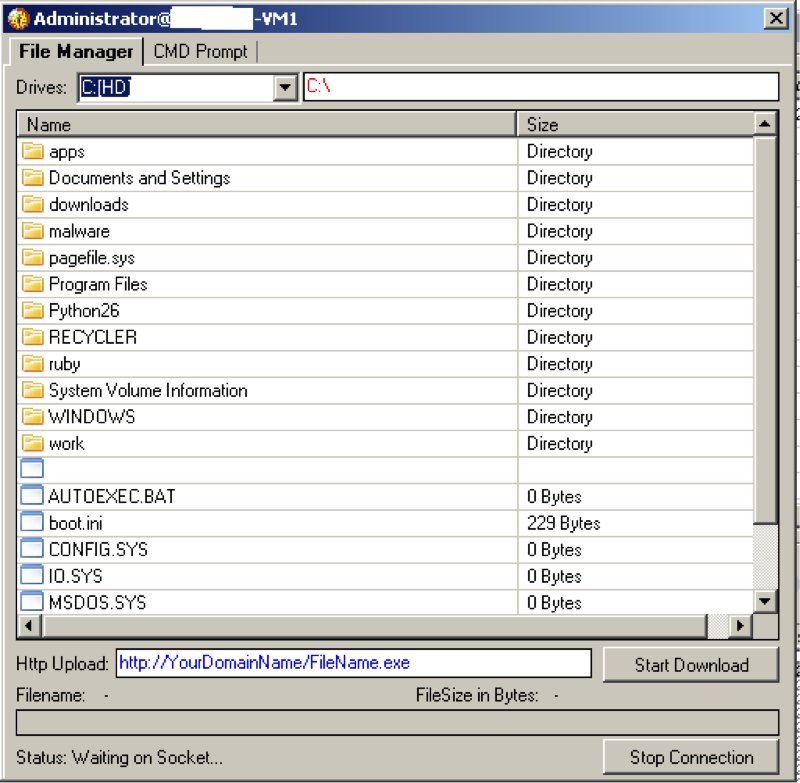Sort files by the Name column header
The image size is (800, 783).
[x=266, y=124]
